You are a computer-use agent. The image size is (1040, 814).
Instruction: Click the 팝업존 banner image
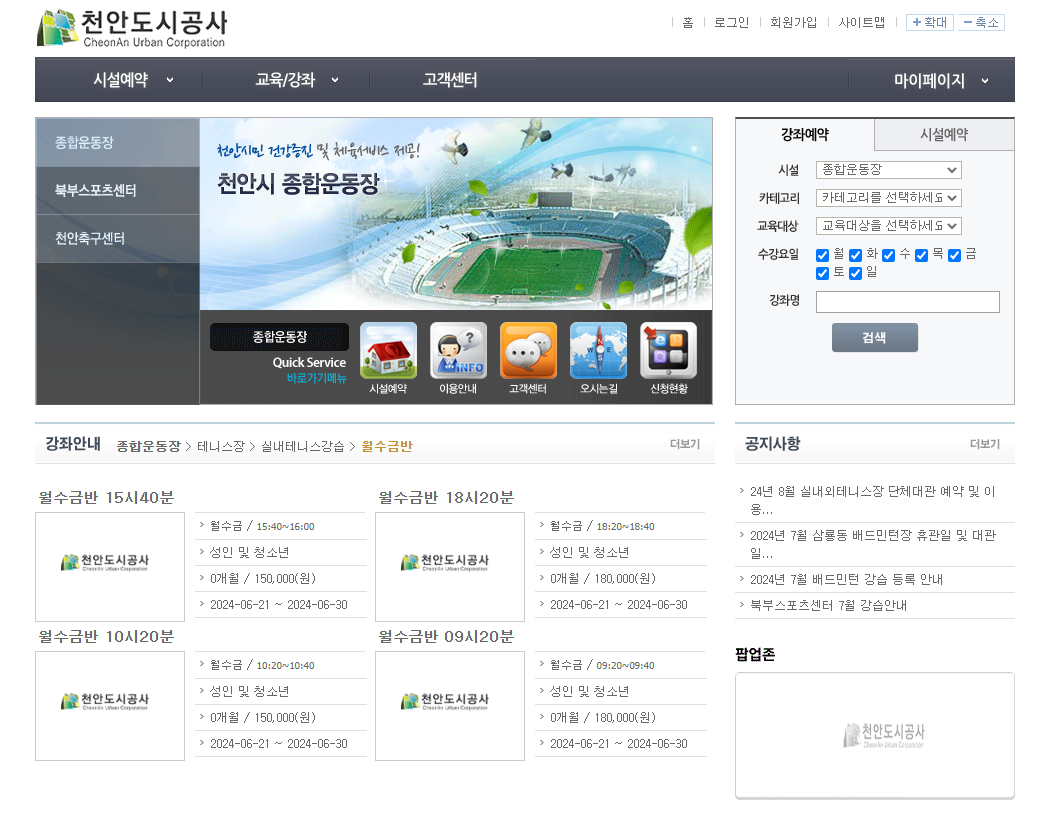(x=875, y=735)
